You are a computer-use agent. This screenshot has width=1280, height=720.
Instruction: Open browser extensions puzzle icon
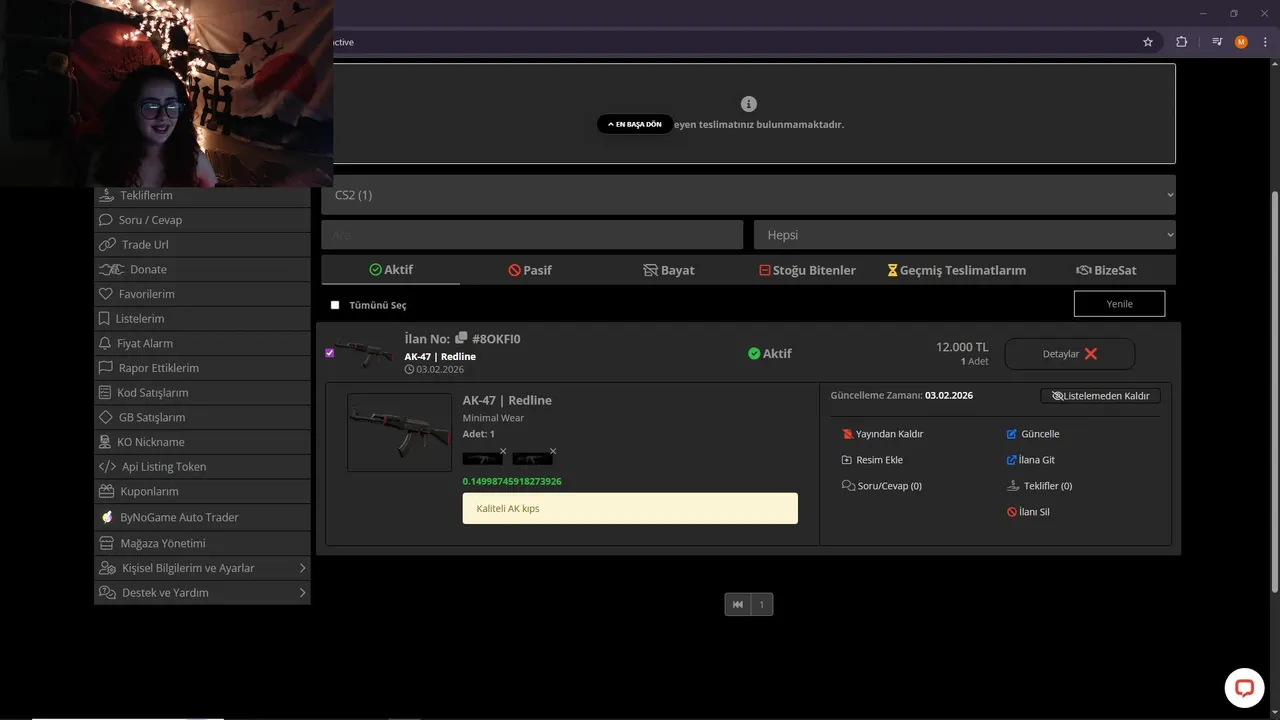pyautogui.click(x=1182, y=42)
